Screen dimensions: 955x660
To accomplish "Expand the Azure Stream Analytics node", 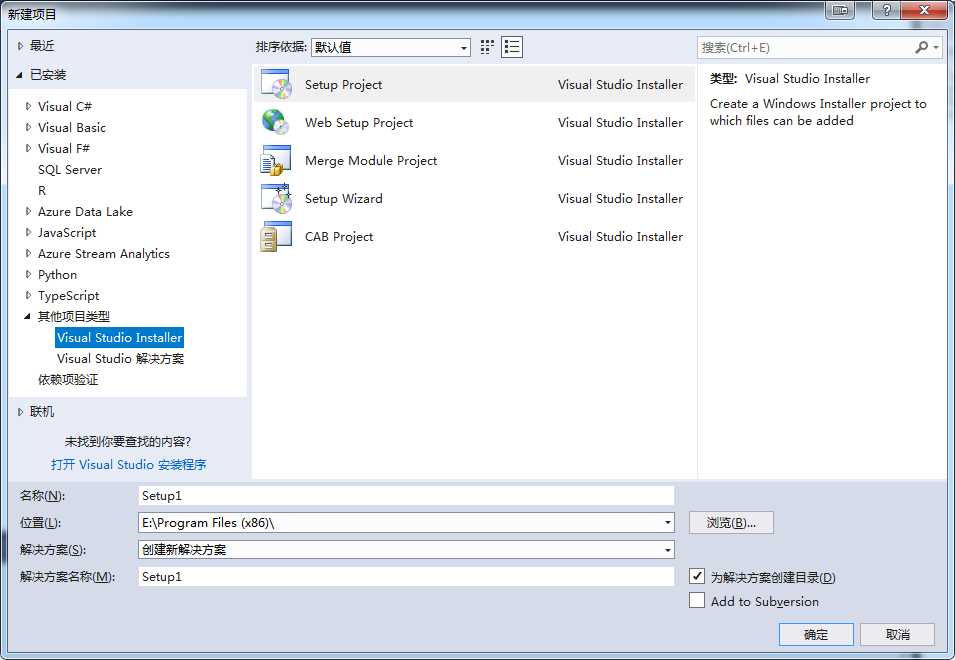I will tap(28, 253).
